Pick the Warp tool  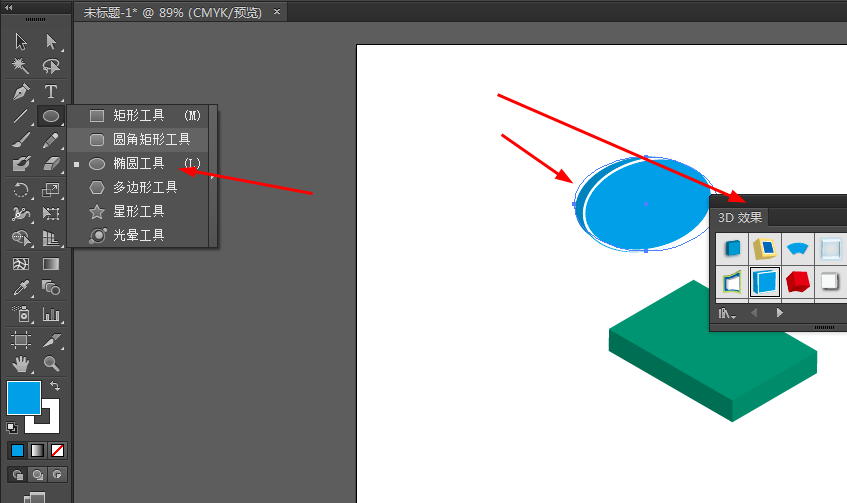coord(21,213)
